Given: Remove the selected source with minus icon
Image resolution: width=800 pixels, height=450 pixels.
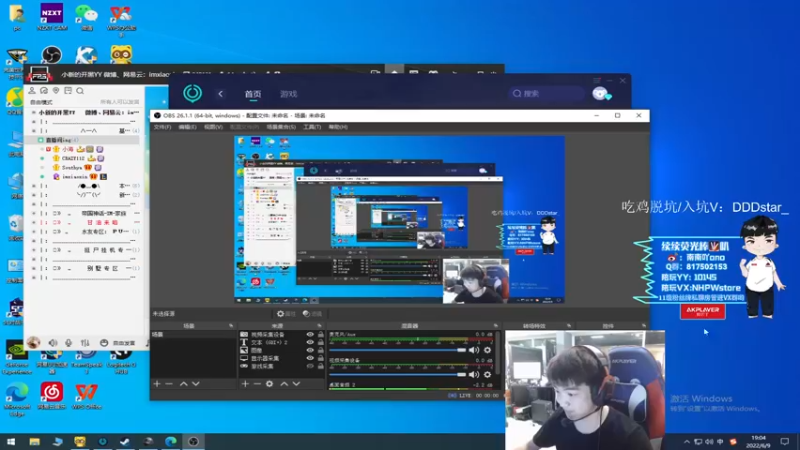Looking at the screenshot, I should pyautogui.click(x=257, y=384).
